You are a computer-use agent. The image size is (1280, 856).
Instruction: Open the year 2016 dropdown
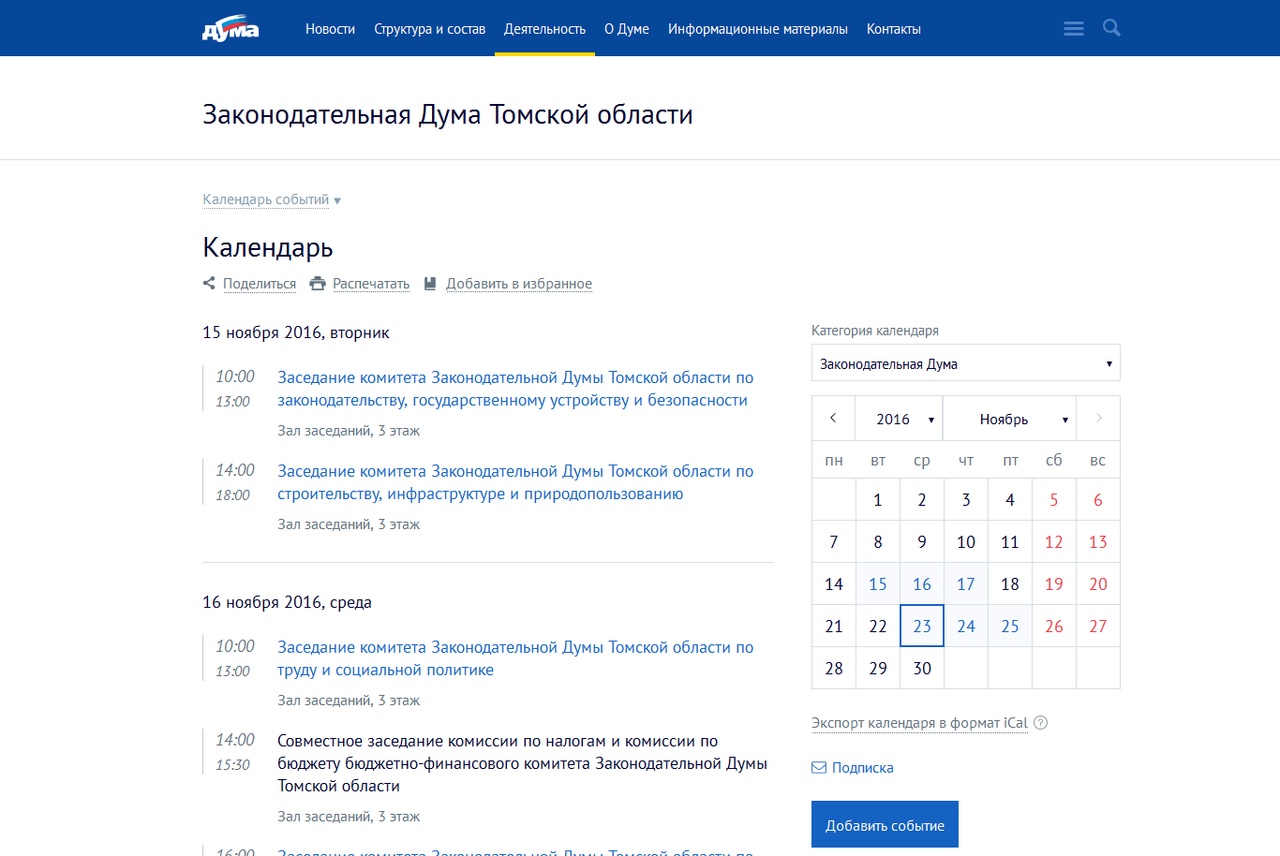point(899,418)
